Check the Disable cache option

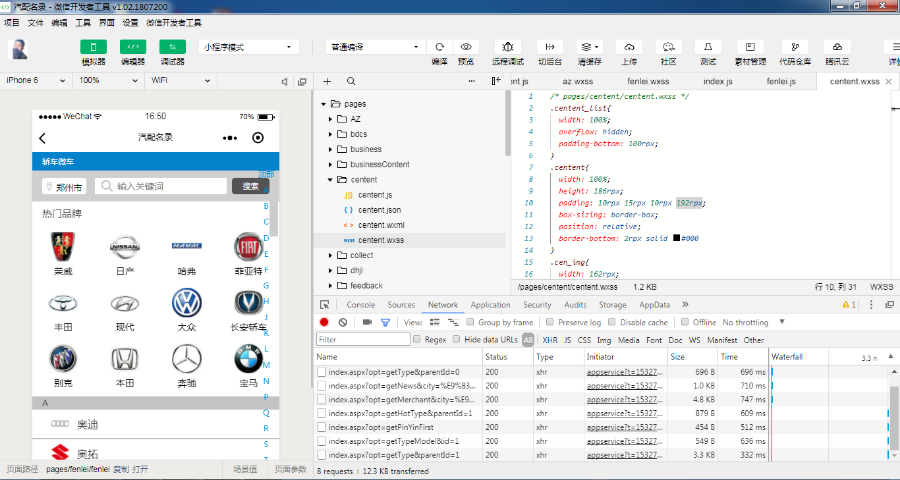coord(612,322)
